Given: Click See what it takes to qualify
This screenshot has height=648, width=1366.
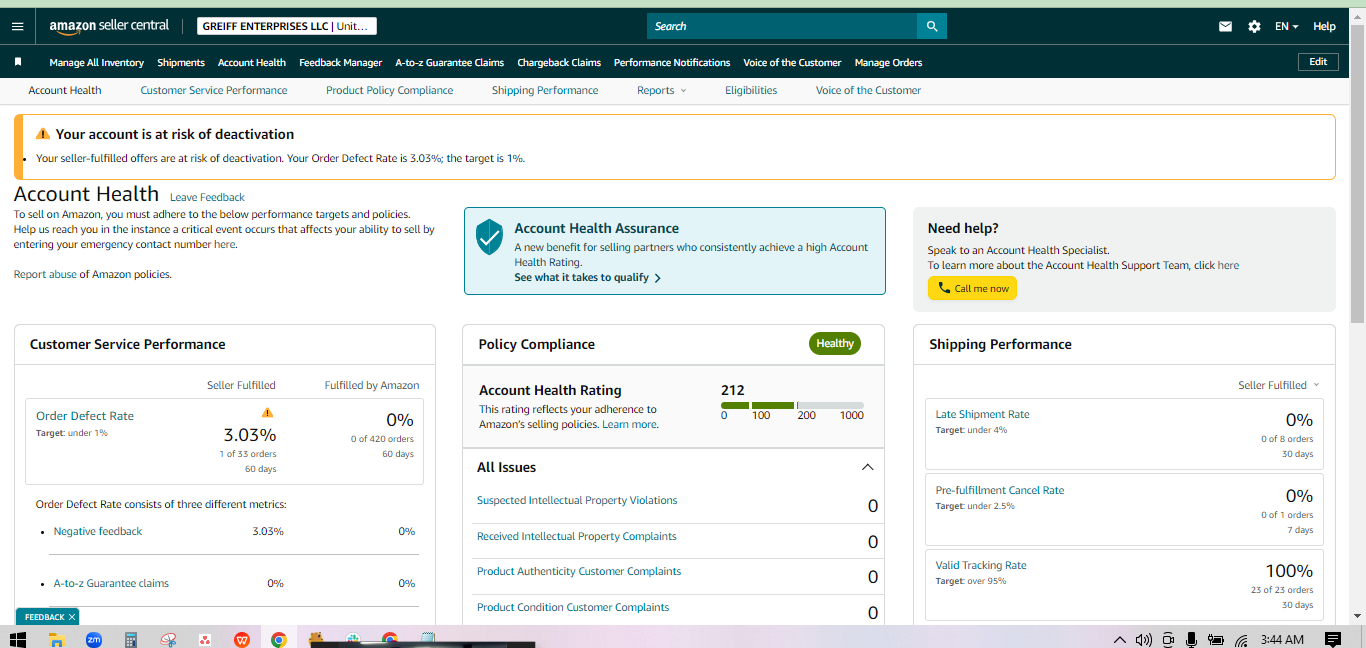Looking at the screenshot, I should pyautogui.click(x=587, y=278).
